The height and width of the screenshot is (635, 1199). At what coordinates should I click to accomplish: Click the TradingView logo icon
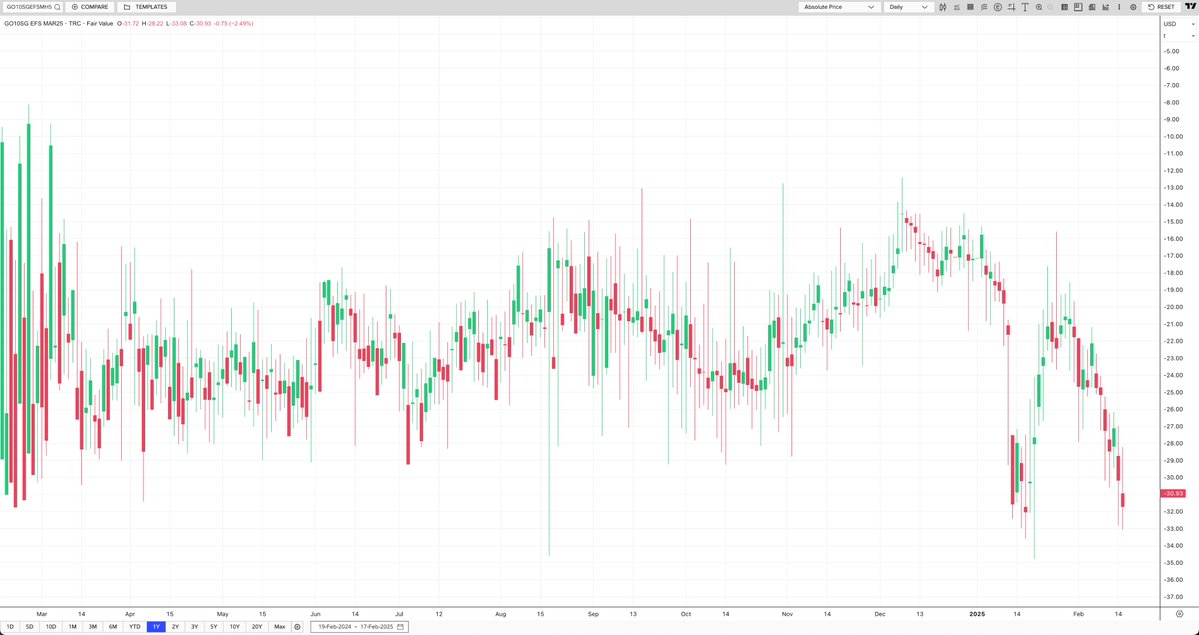(1190, 6)
